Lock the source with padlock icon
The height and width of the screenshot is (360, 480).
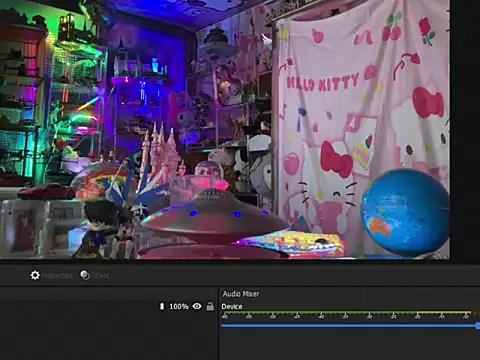click(210, 306)
